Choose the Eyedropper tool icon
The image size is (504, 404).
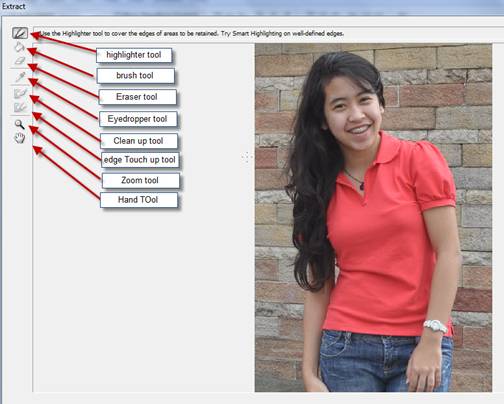20,77
